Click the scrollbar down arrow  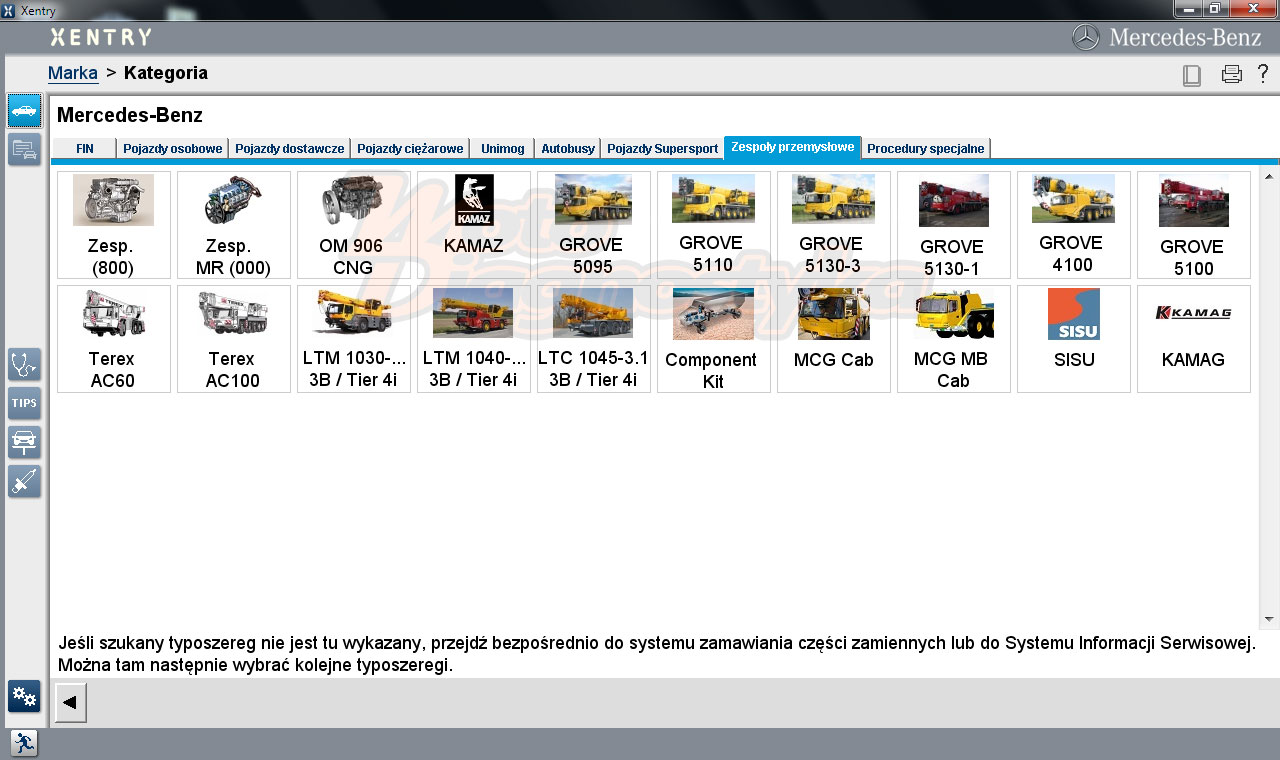coord(1270,619)
